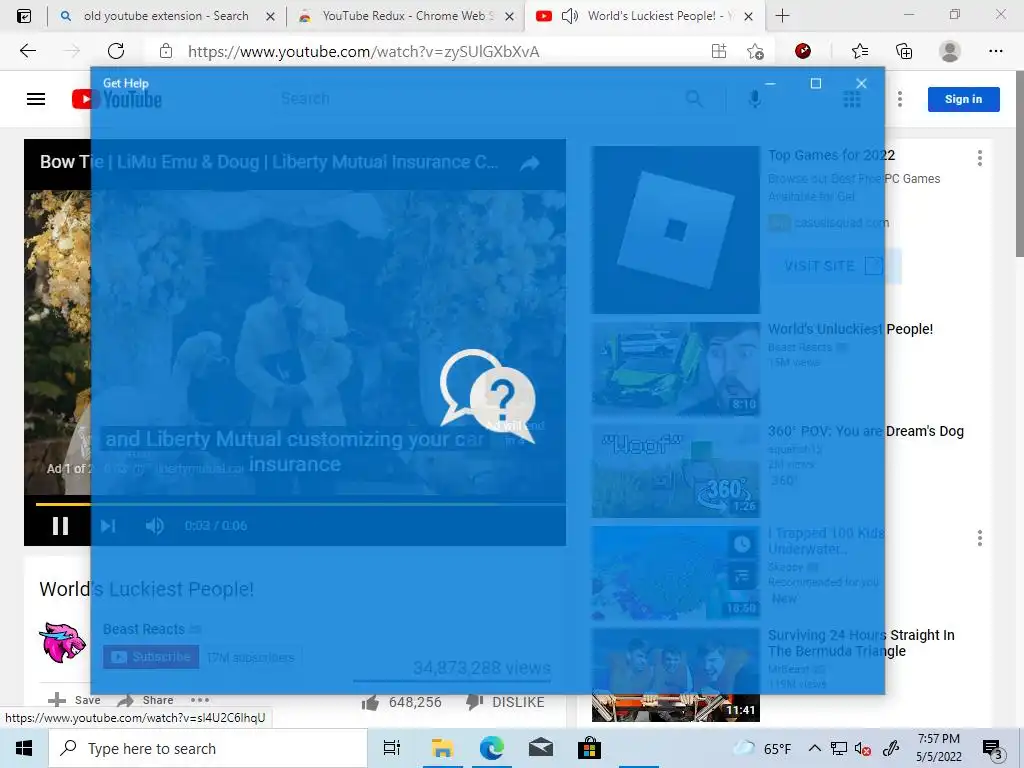
Task: Click the DISLIKE thumbs down button
Action: pos(505,703)
